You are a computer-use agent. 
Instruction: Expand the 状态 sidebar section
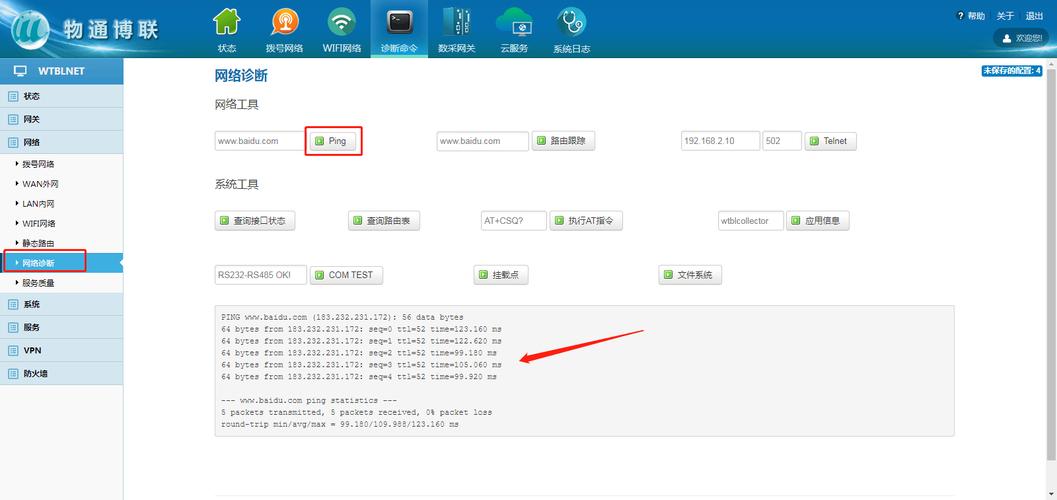61,96
